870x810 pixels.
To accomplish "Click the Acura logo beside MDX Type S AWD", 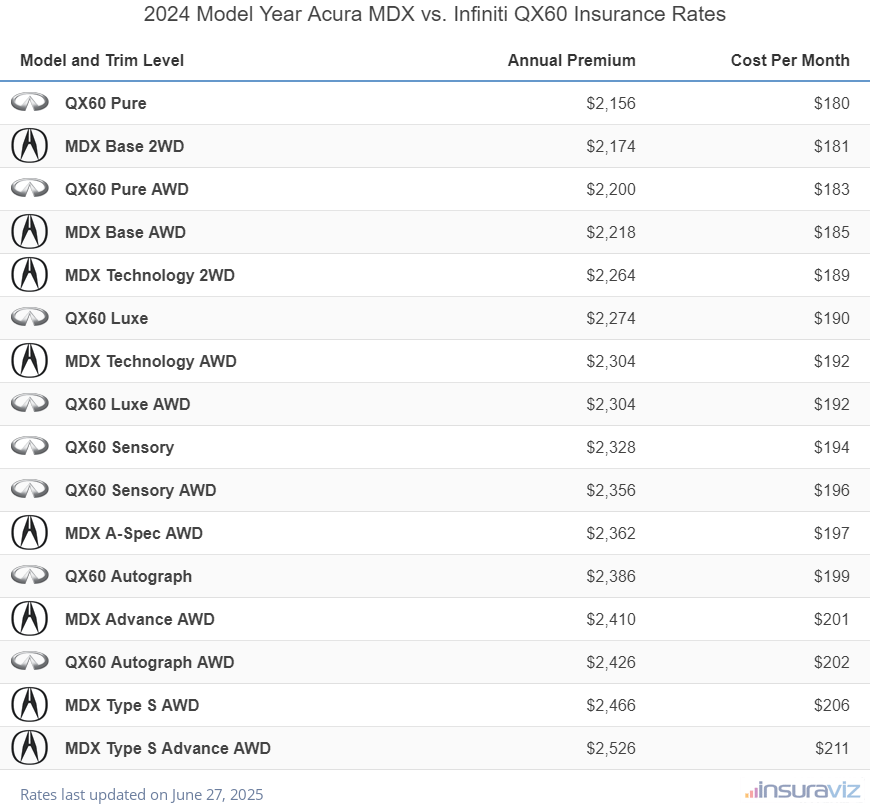I will point(30,705).
